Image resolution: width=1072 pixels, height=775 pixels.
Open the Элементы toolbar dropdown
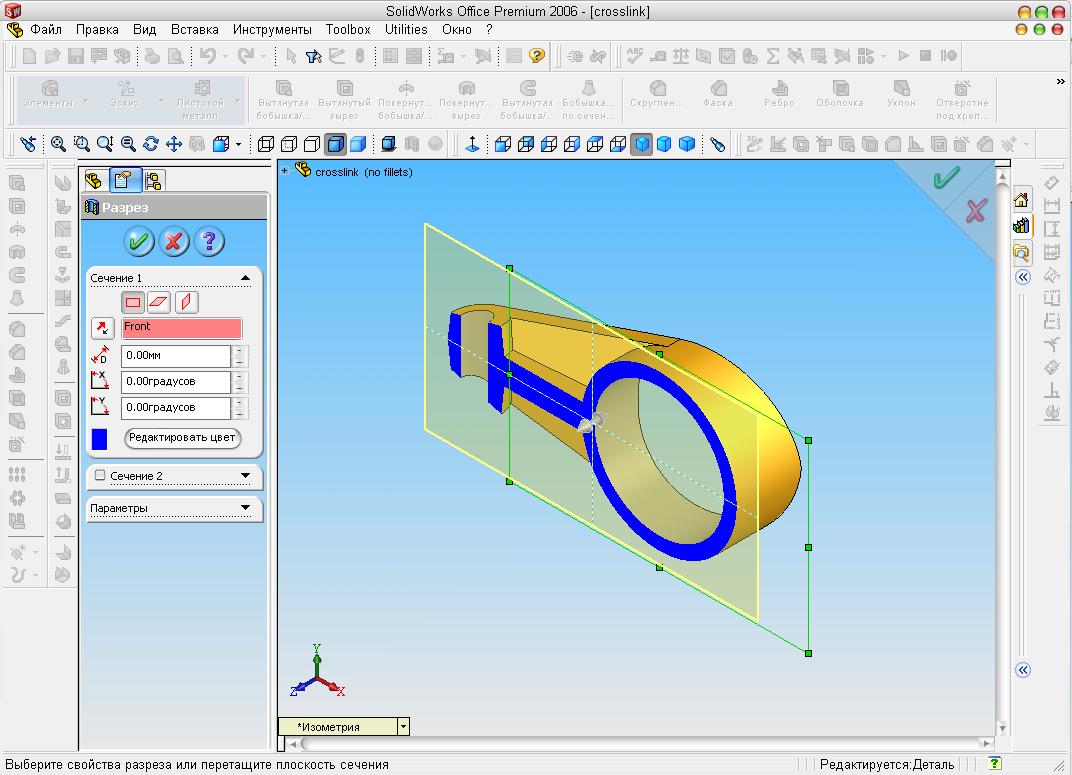coord(85,100)
